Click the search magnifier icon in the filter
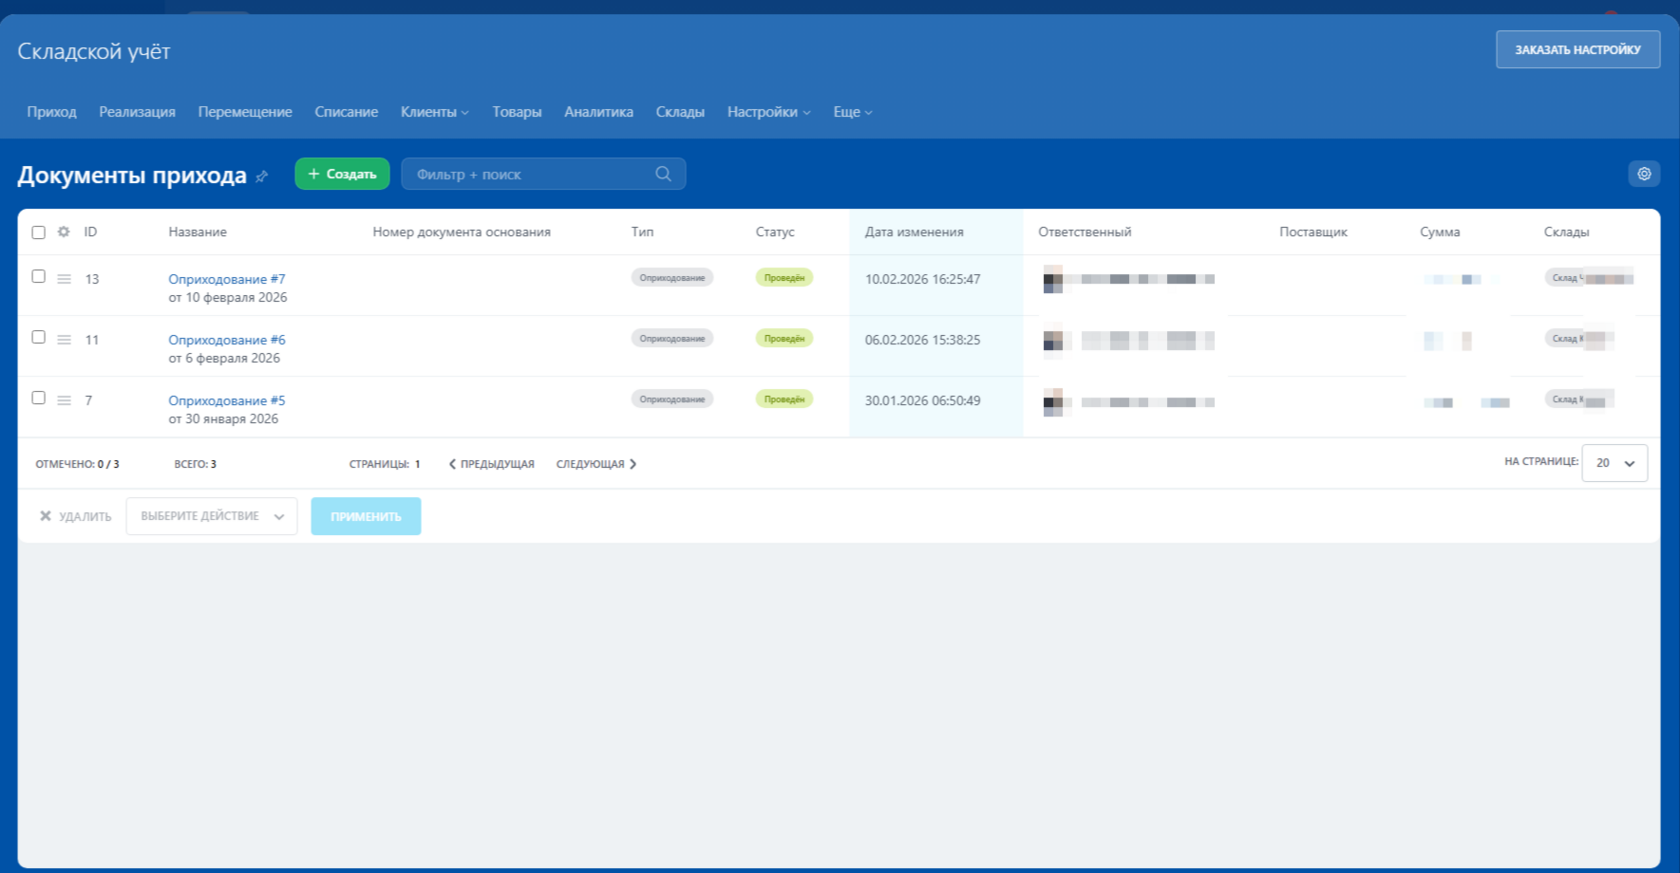The height and width of the screenshot is (873, 1680). [663, 174]
